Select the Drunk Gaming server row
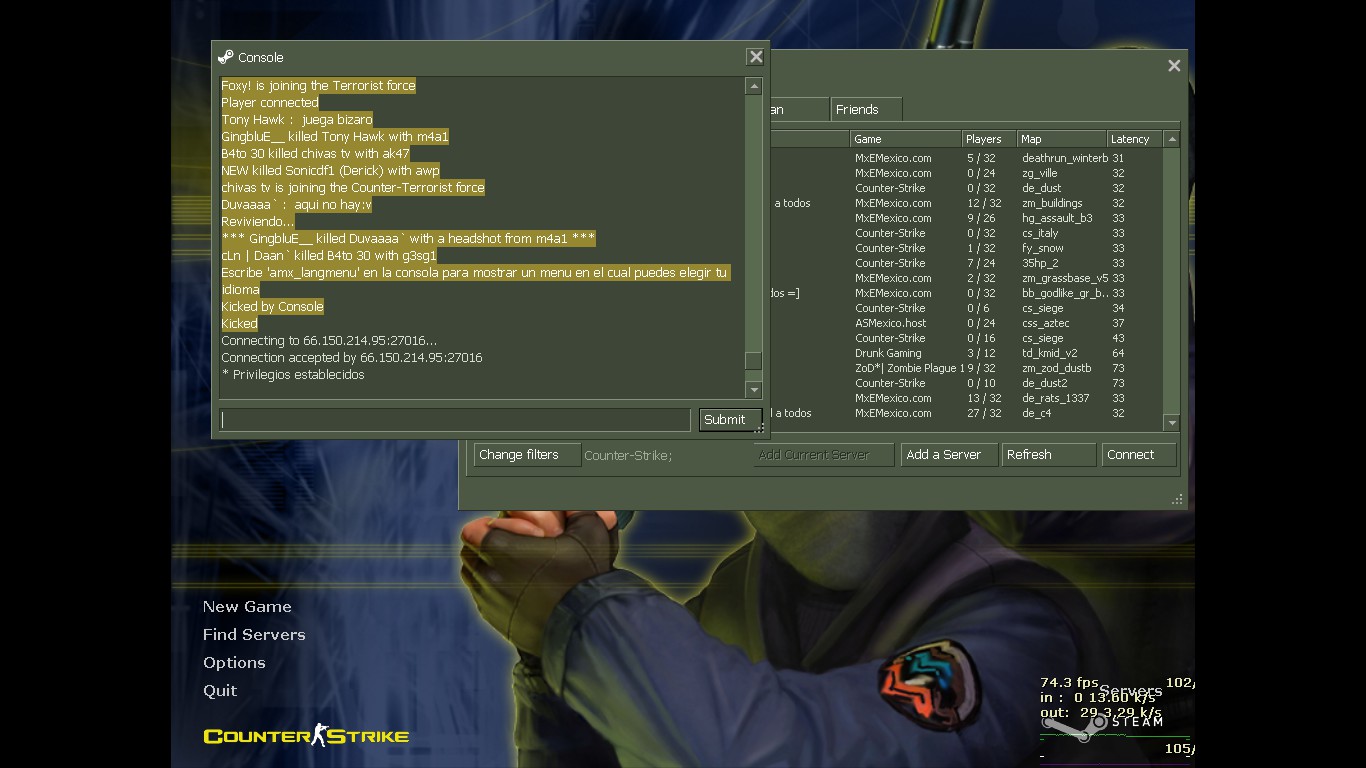 (x=965, y=353)
